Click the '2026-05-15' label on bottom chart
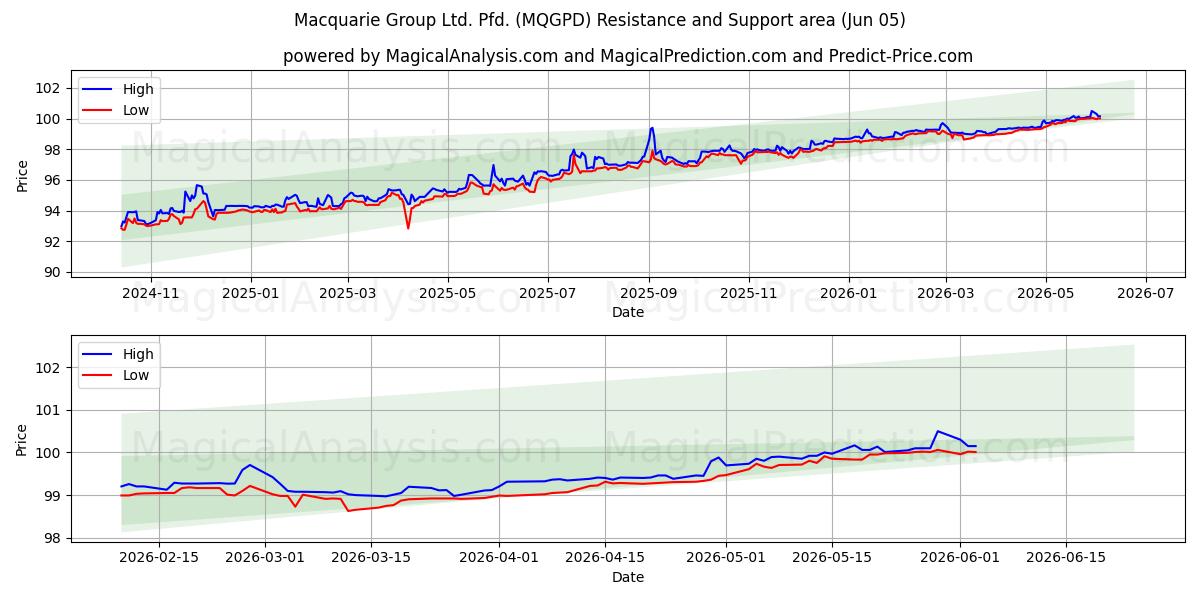Viewport: 1200px width, 600px height. click(833, 559)
